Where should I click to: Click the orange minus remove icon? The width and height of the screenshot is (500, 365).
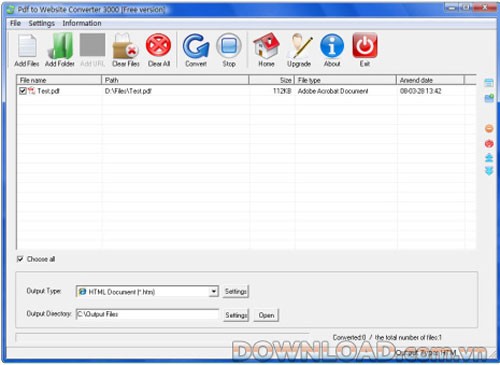(489, 128)
